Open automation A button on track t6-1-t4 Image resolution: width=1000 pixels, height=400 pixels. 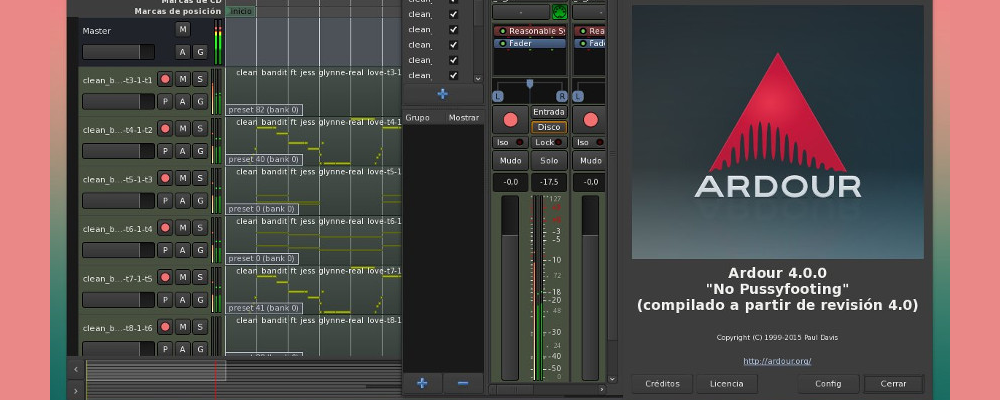(182, 250)
